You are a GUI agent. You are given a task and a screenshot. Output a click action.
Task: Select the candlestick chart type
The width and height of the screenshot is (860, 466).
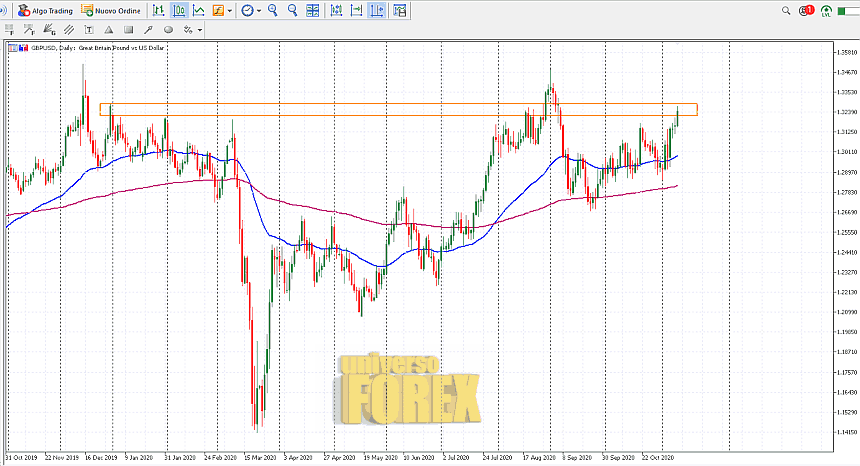(179, 10)
